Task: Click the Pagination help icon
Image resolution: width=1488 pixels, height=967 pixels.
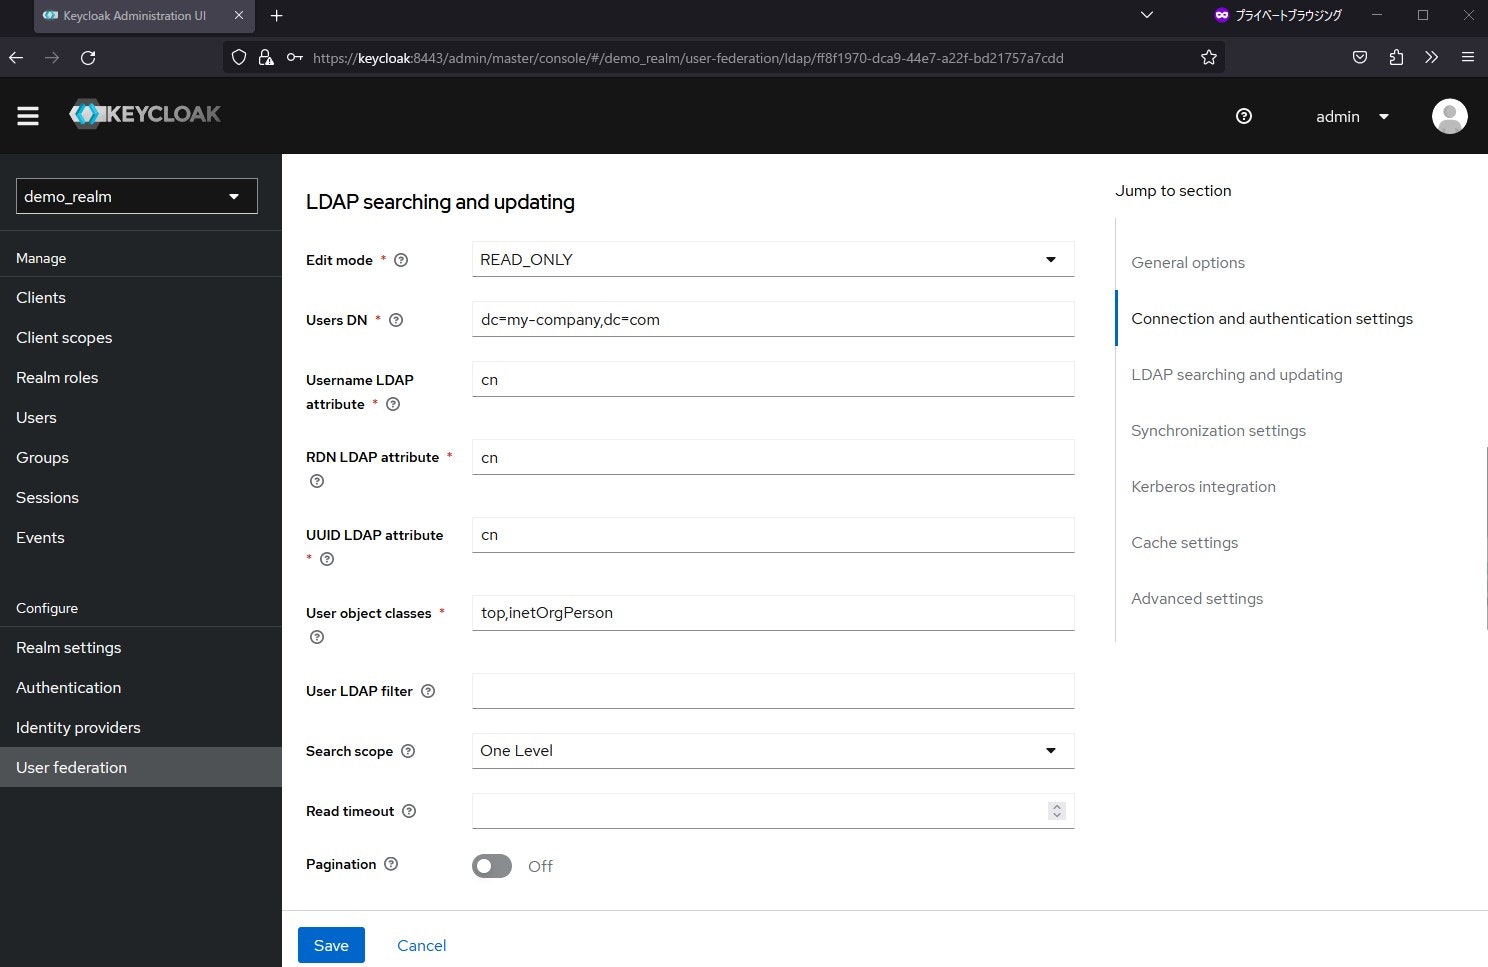Action: (x=392, y=864)
